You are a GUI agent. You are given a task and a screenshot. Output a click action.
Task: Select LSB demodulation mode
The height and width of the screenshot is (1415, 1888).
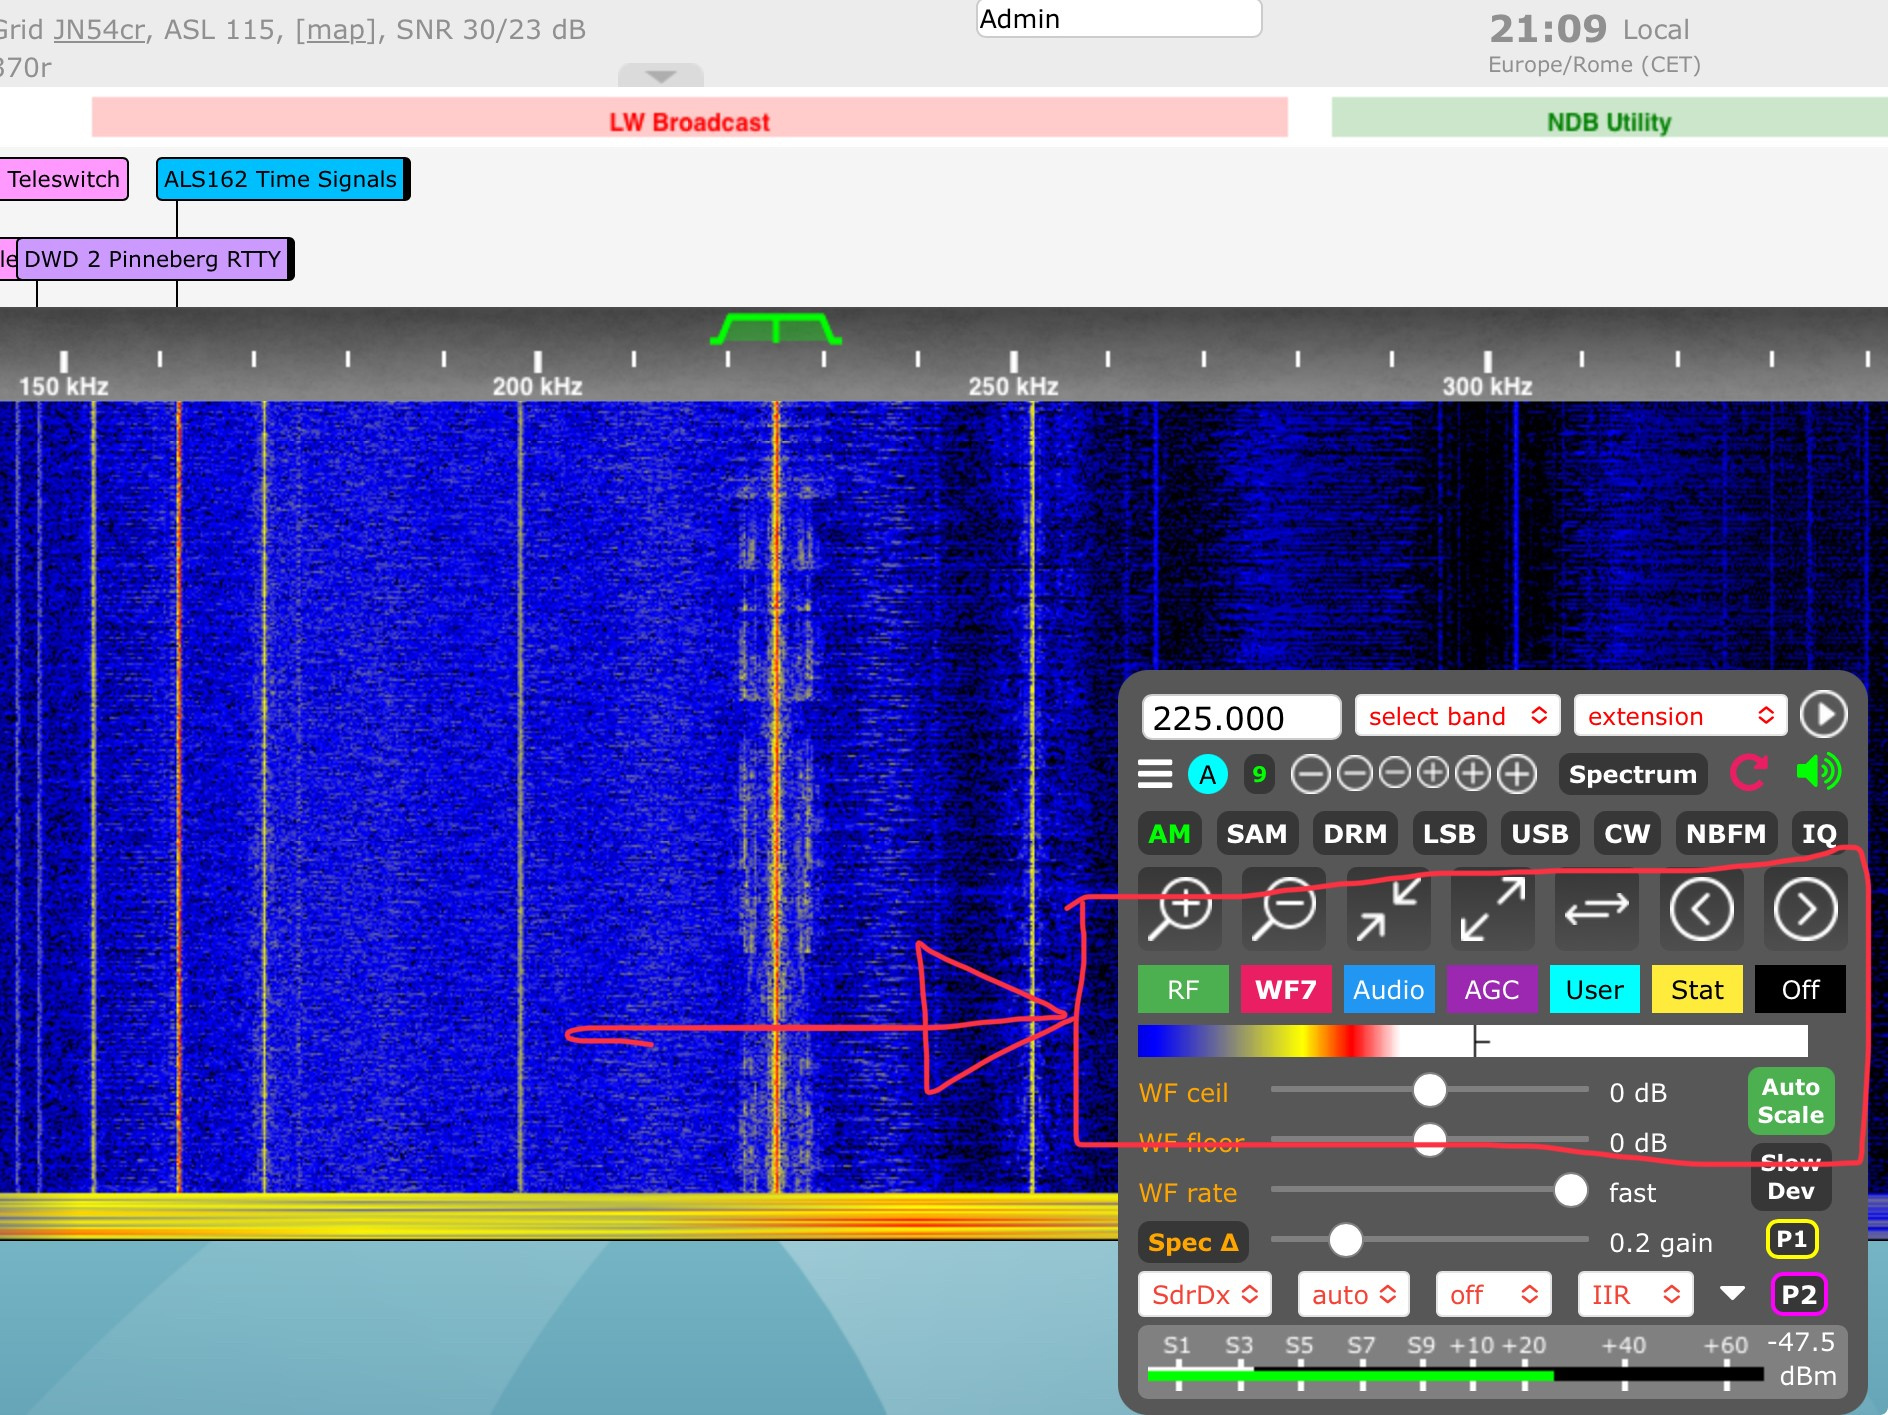coord(1449,833)
